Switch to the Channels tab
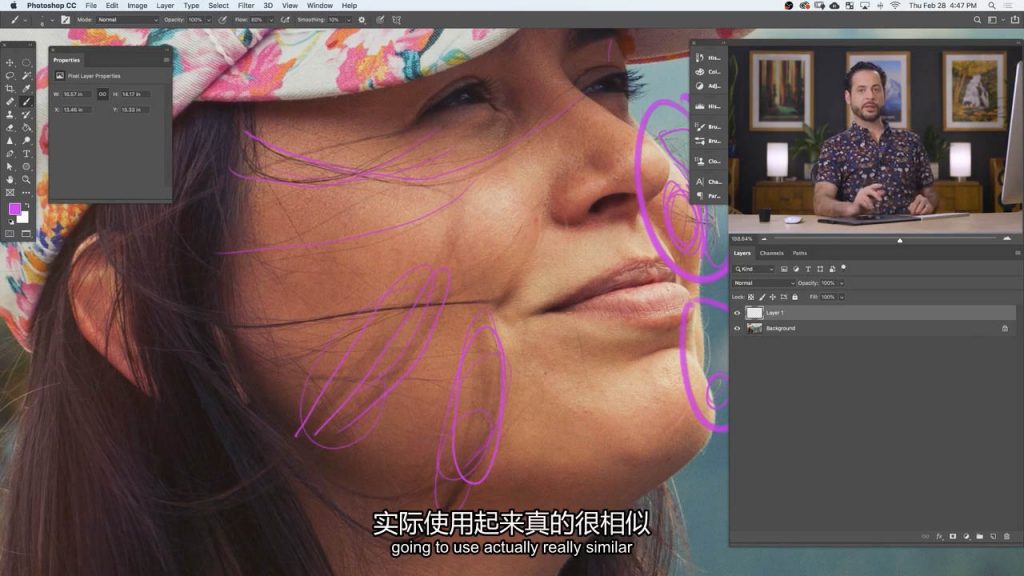 772,253
